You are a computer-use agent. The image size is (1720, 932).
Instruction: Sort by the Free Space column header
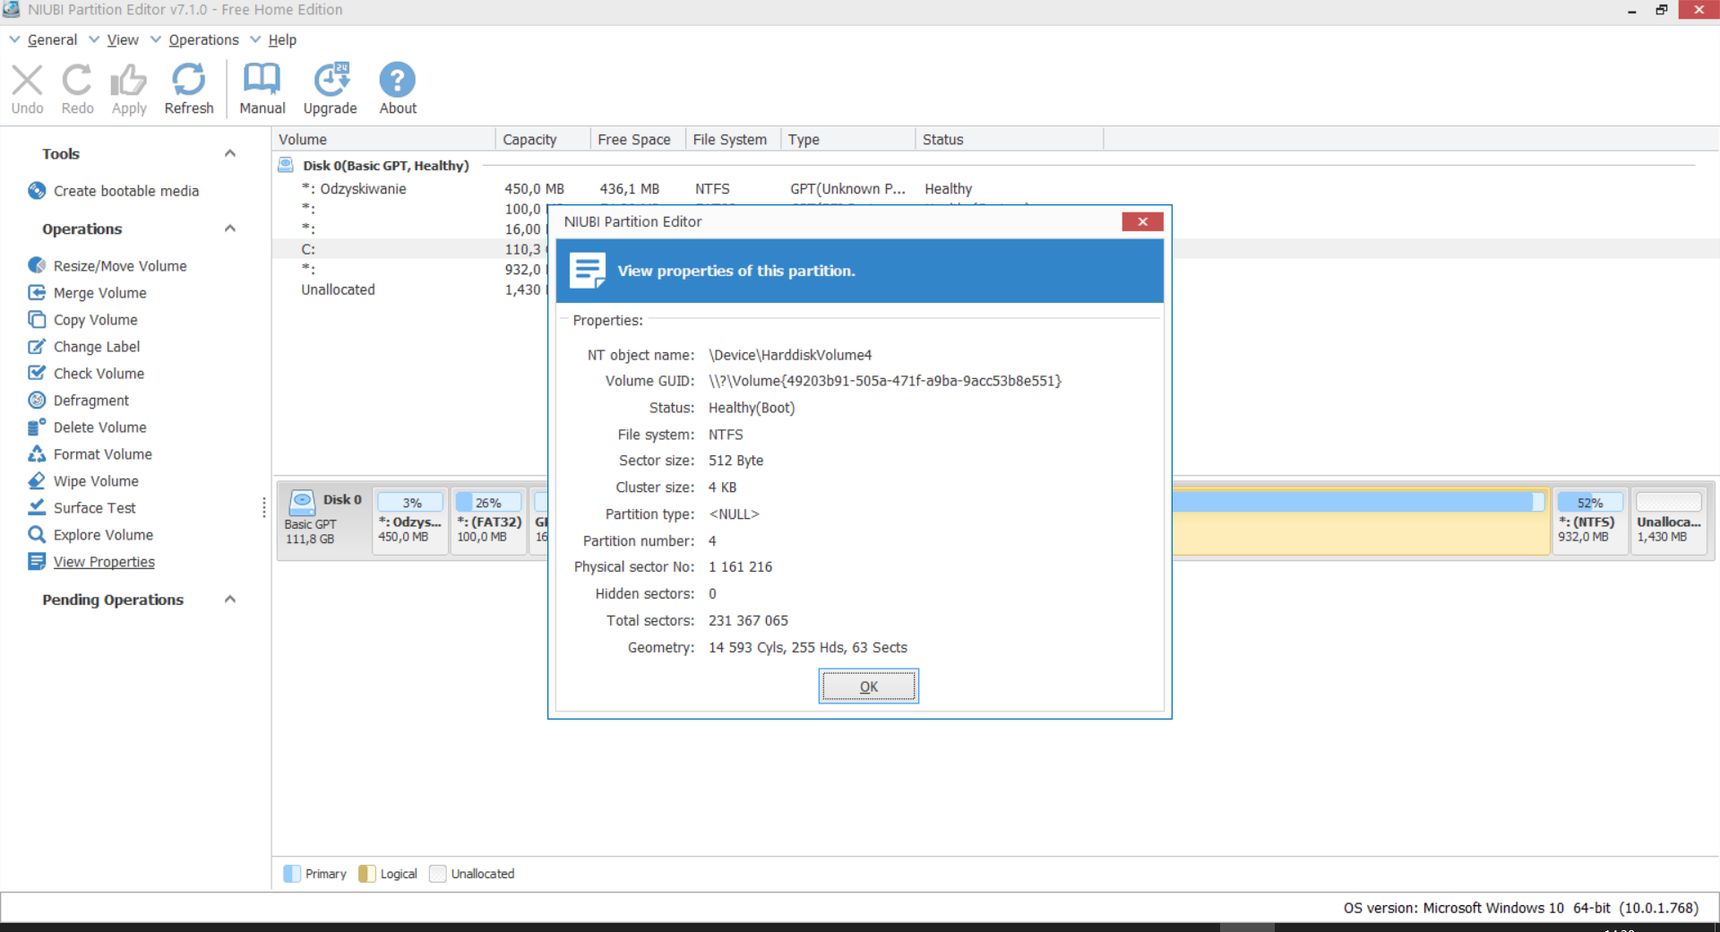tap(637, 139)
